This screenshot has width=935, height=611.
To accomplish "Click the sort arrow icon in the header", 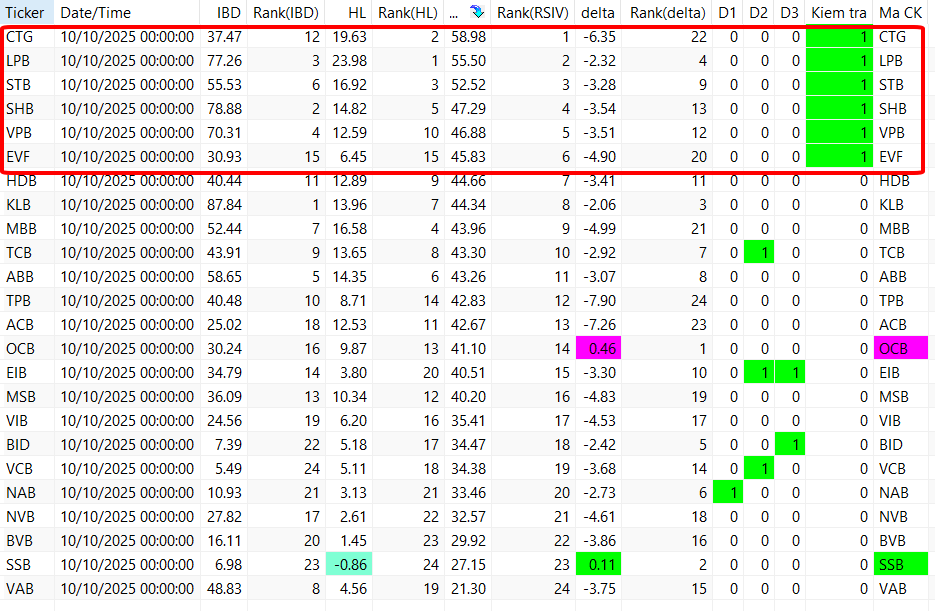I will [476, 12].
